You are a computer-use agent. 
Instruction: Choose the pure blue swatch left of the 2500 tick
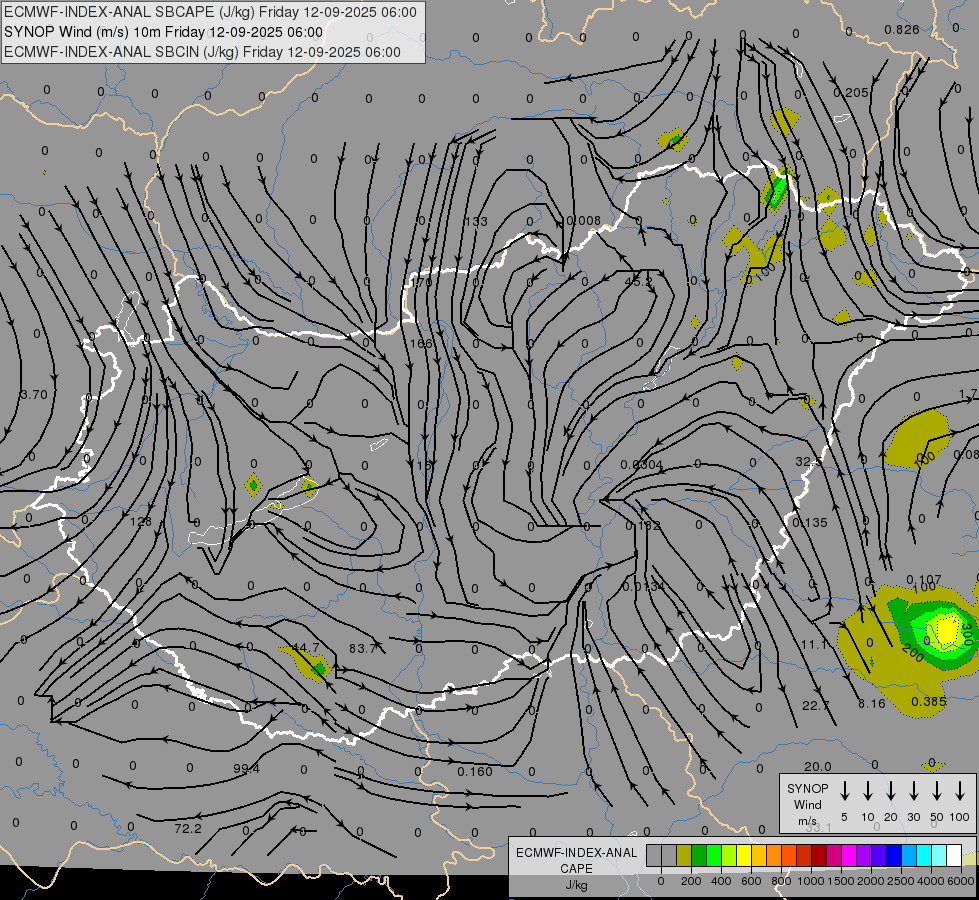pyautogui.click(x=893, y=855)
